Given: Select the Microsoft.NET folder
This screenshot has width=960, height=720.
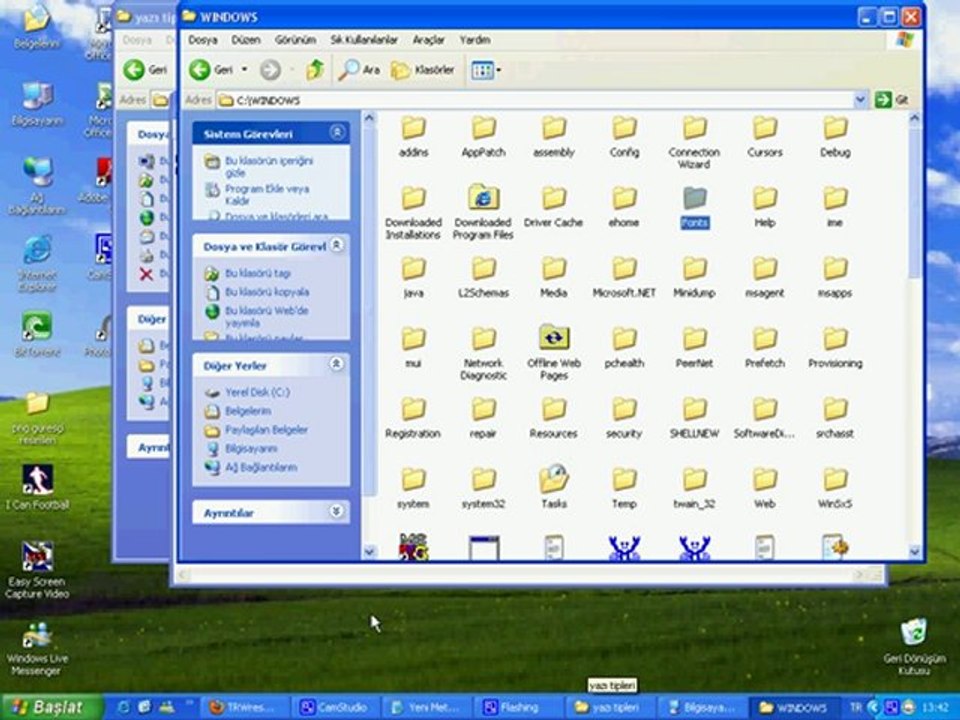Looking at the screenshot, I should [x=624, y=277].
